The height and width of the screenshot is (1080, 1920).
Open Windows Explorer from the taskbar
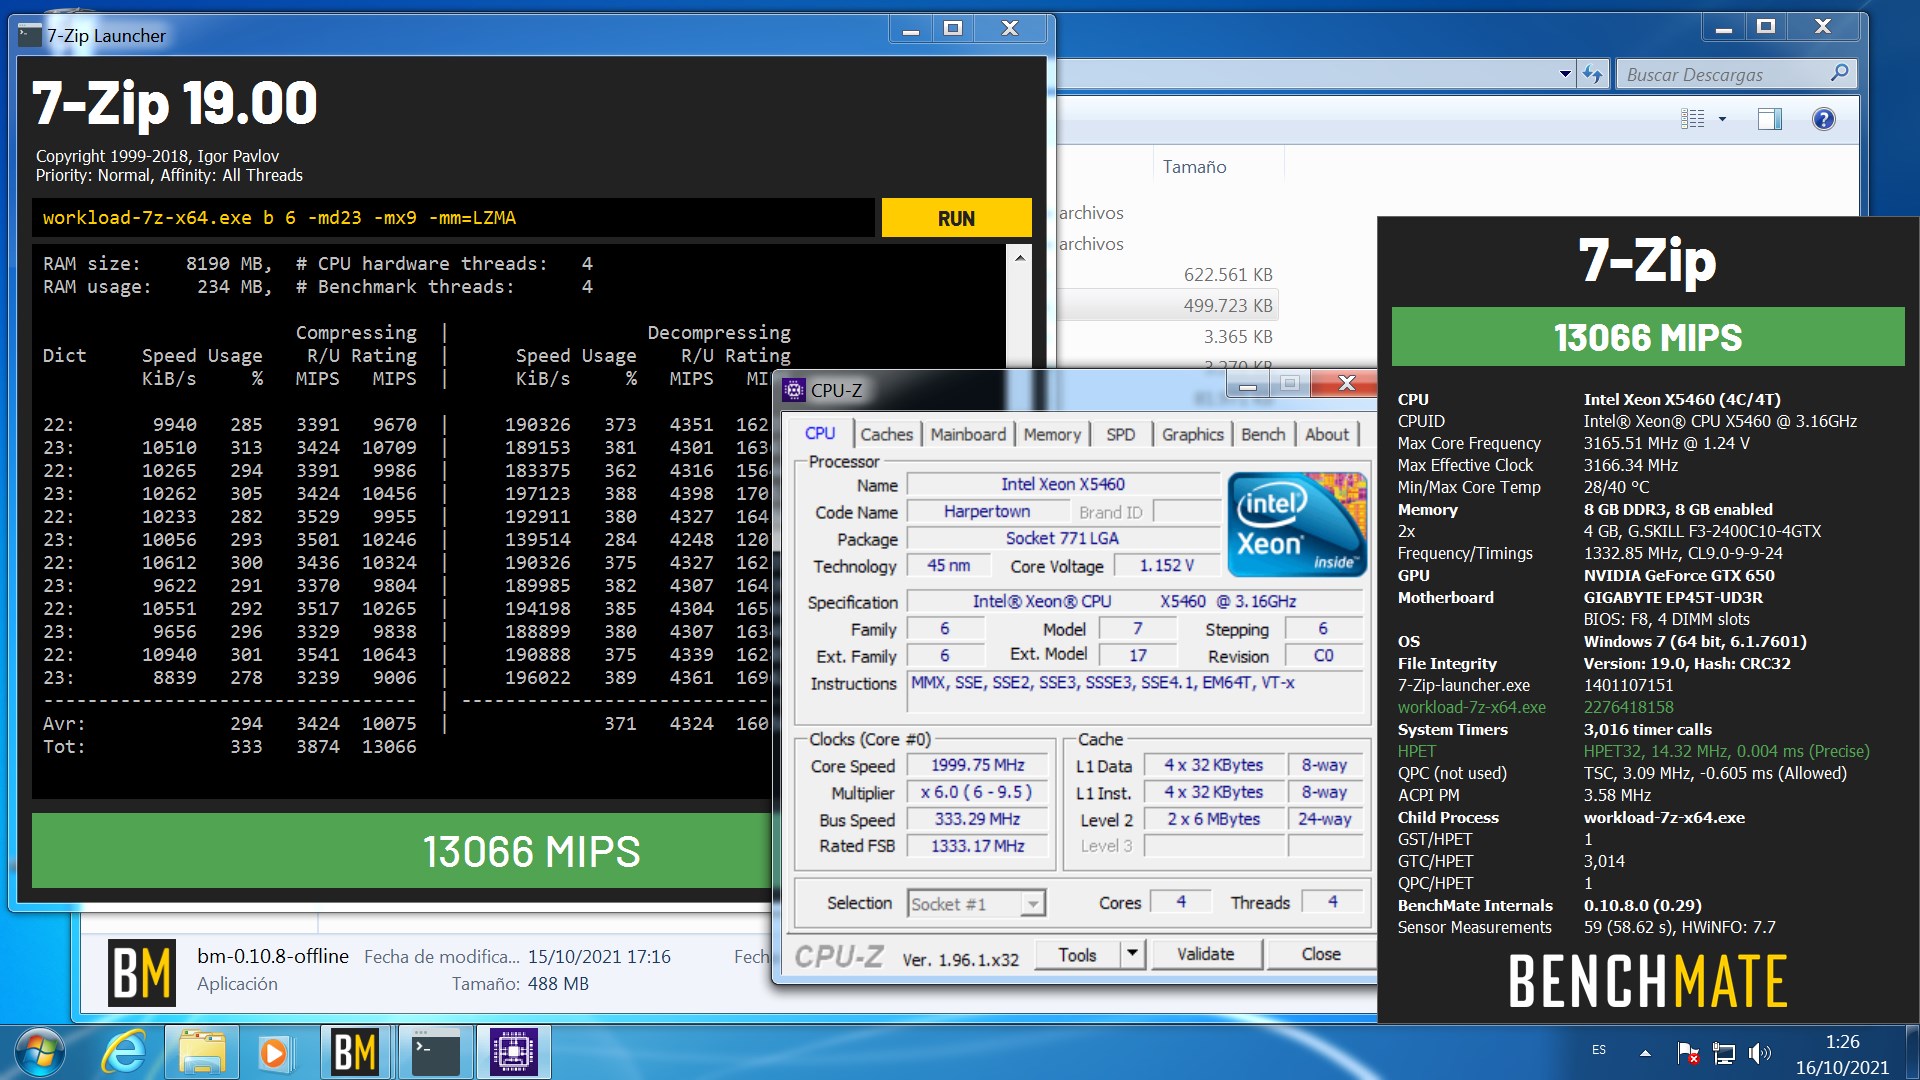coord(202,1053)
